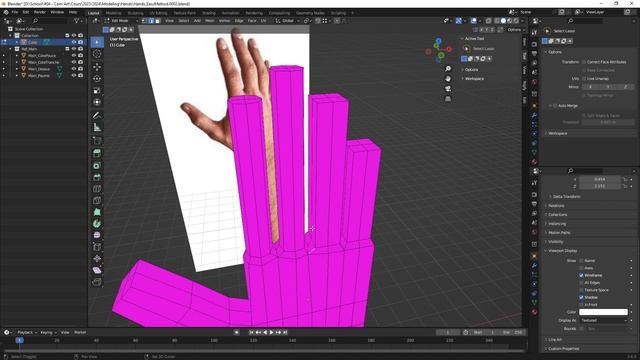Open the Display As Textured dropdown
The width and height of the screenshot is (640, 360).
(x=603, y=320)
